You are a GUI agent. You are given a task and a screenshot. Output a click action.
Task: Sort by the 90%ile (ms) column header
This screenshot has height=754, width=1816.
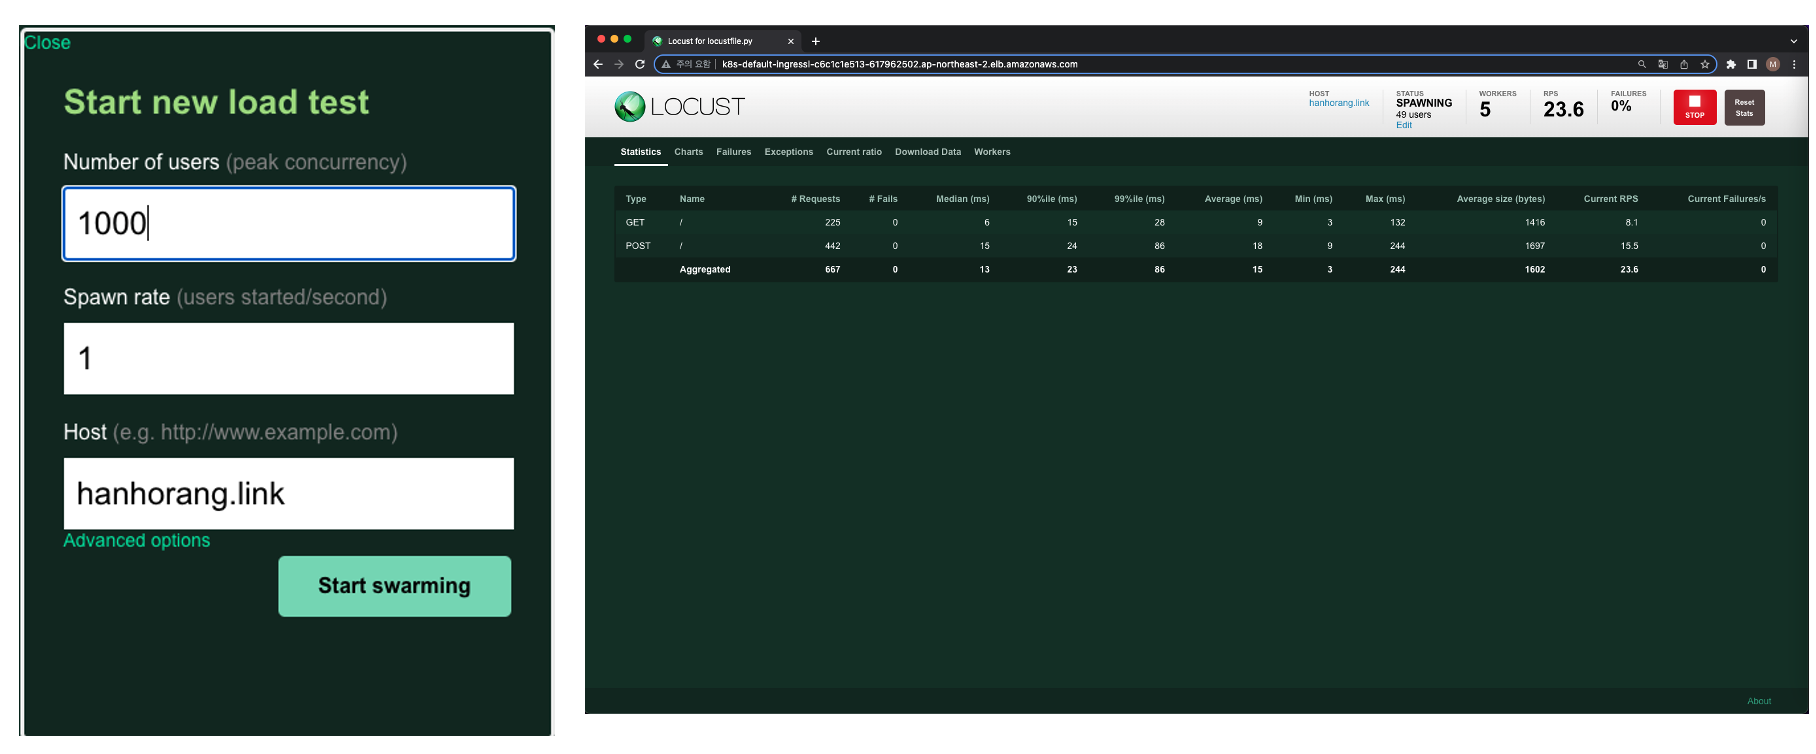(x=1052, y=199)
